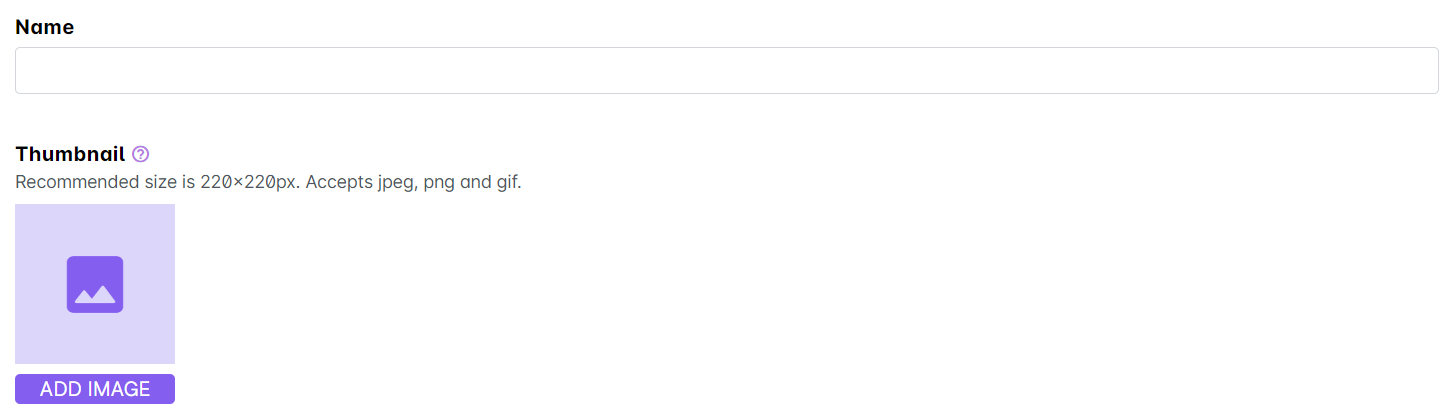This screenshot has width=1452, height=418.
Task: Click the image placeholder icon
Action: coord(95,284)
